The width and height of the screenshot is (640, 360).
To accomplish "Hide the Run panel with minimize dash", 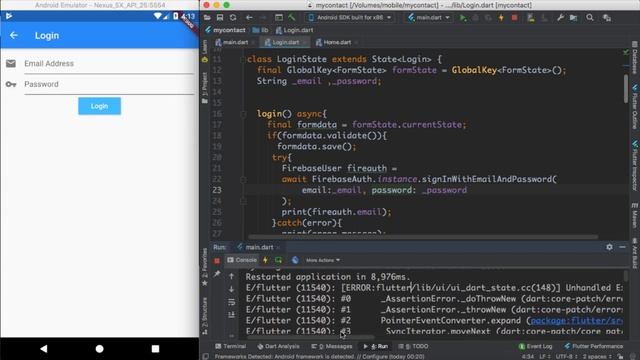I will click(x=622, y=247).
